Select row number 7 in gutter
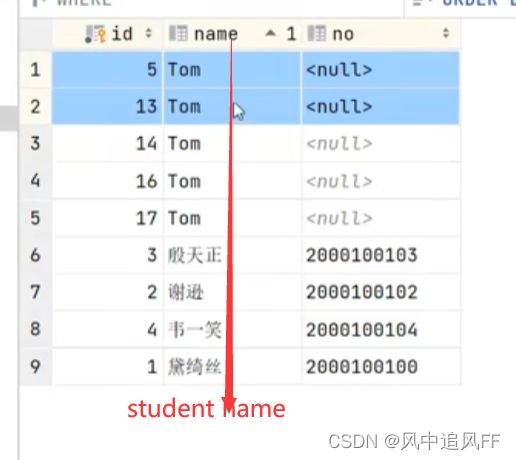516x460 pixels. pyautogui.click(x=36, y=292)
